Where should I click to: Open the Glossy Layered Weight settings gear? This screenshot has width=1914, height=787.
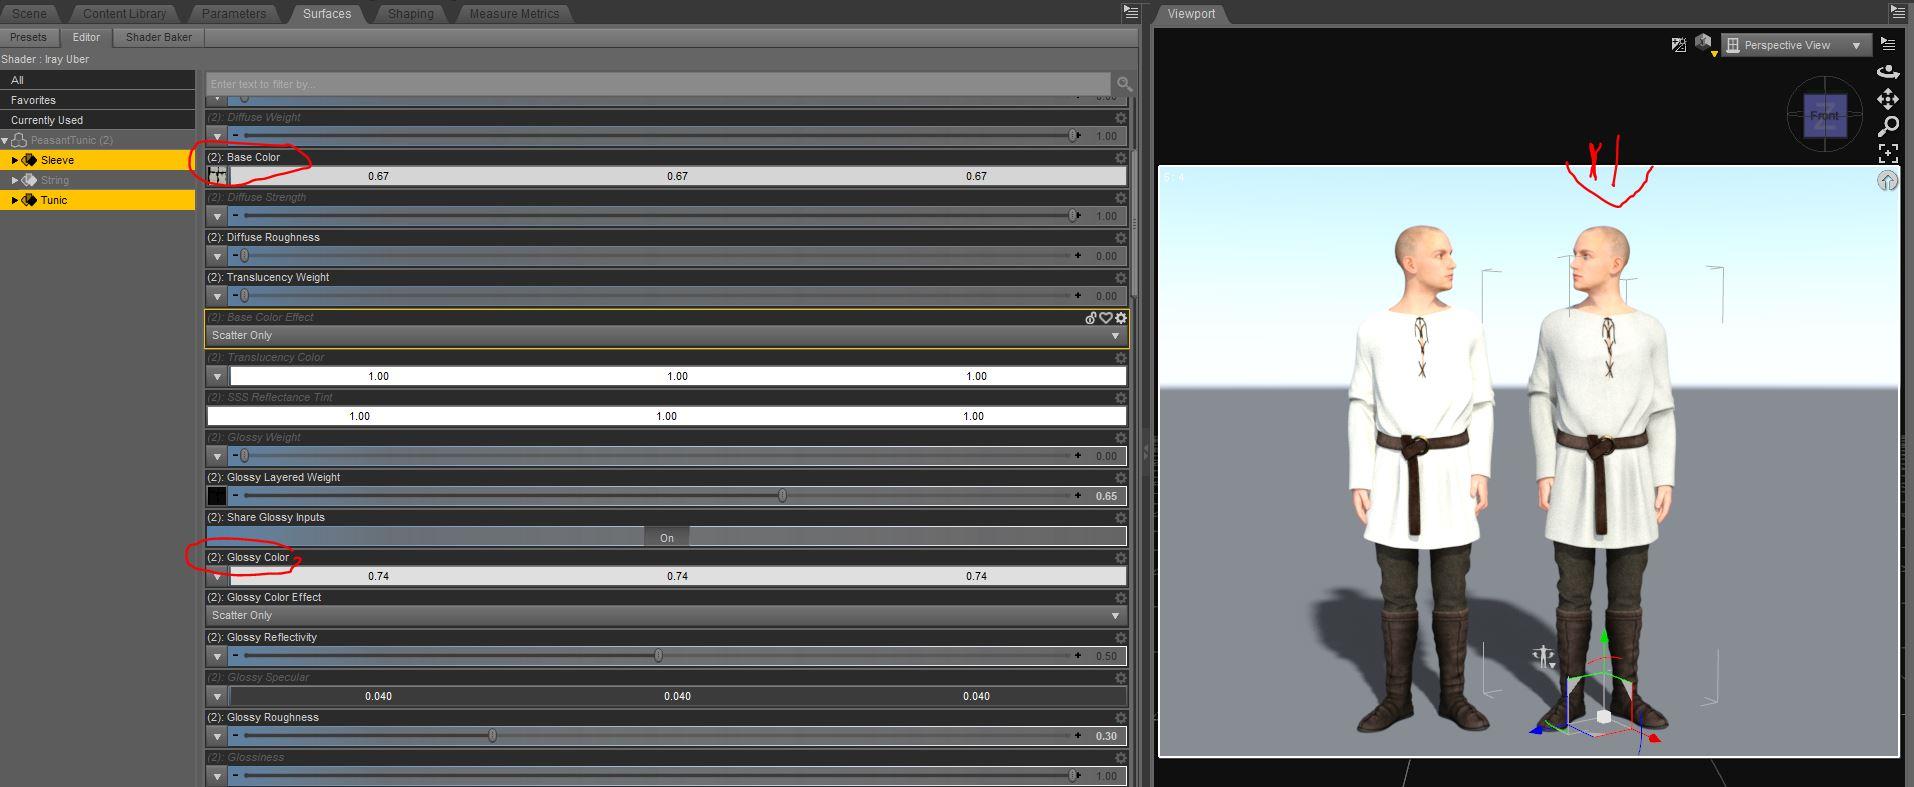tap(1121, 478)
